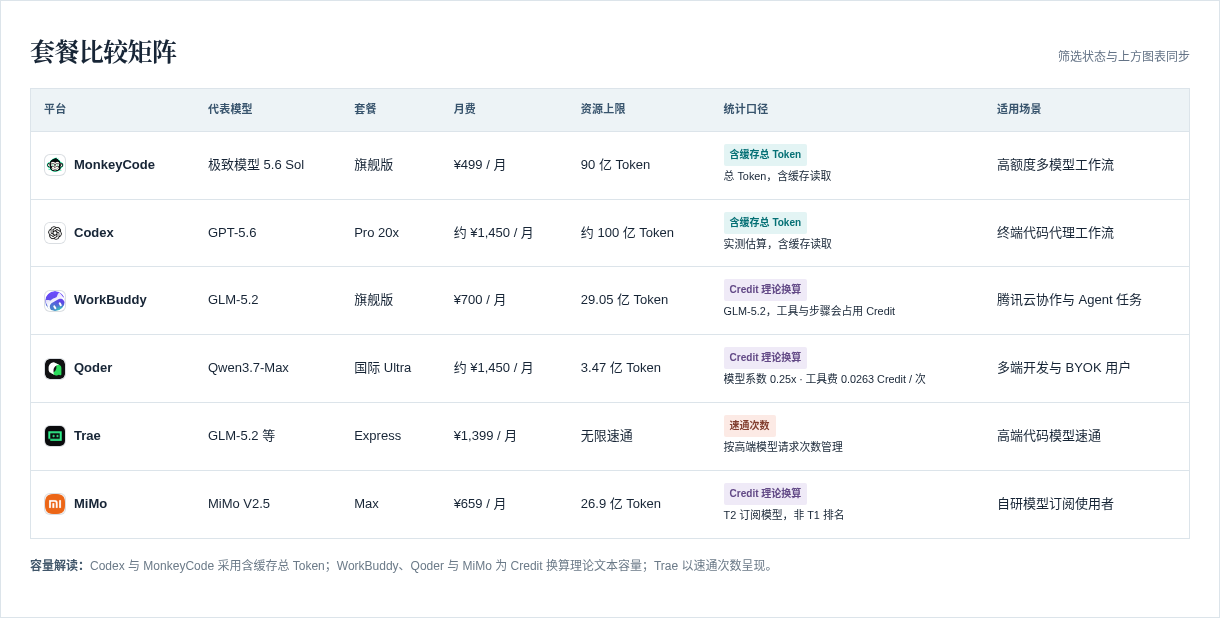Viewport: 1220px width, 618px height.
Task: Click the 旗舰版 plan in WorkBuddy row
Action: [374, 300]
